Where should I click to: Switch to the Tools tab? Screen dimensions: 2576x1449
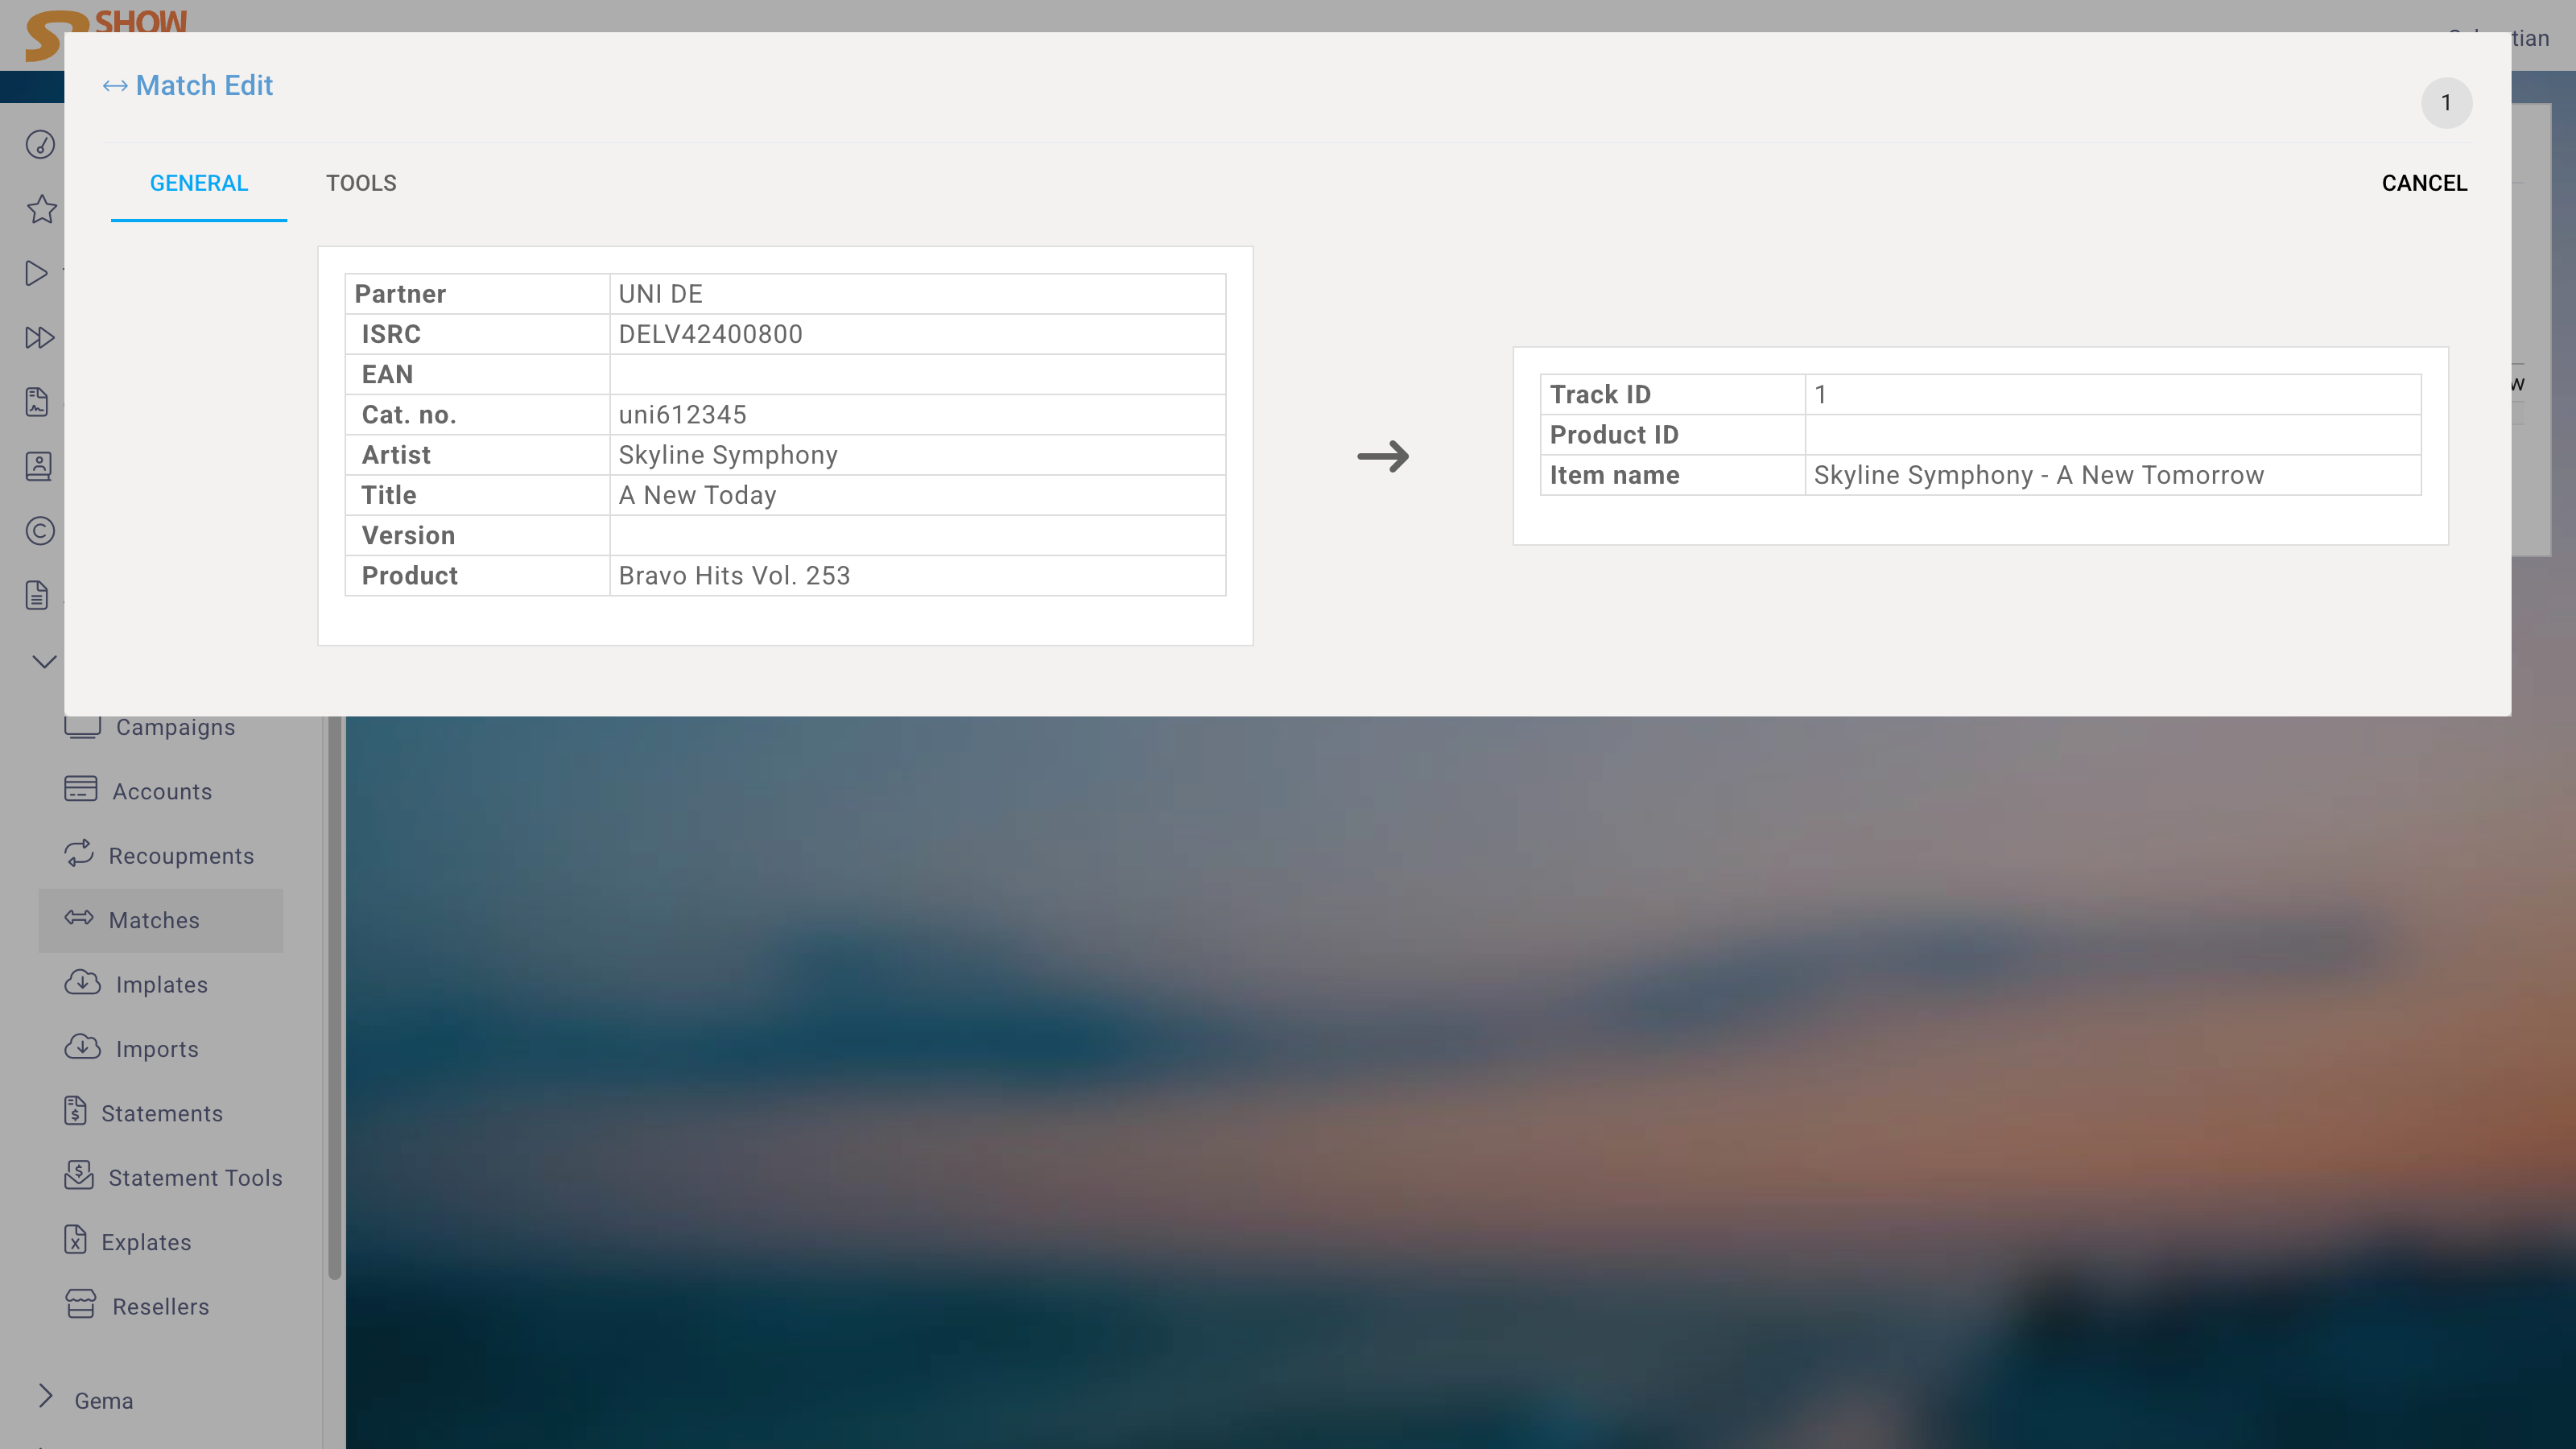[x=361, y=183]
